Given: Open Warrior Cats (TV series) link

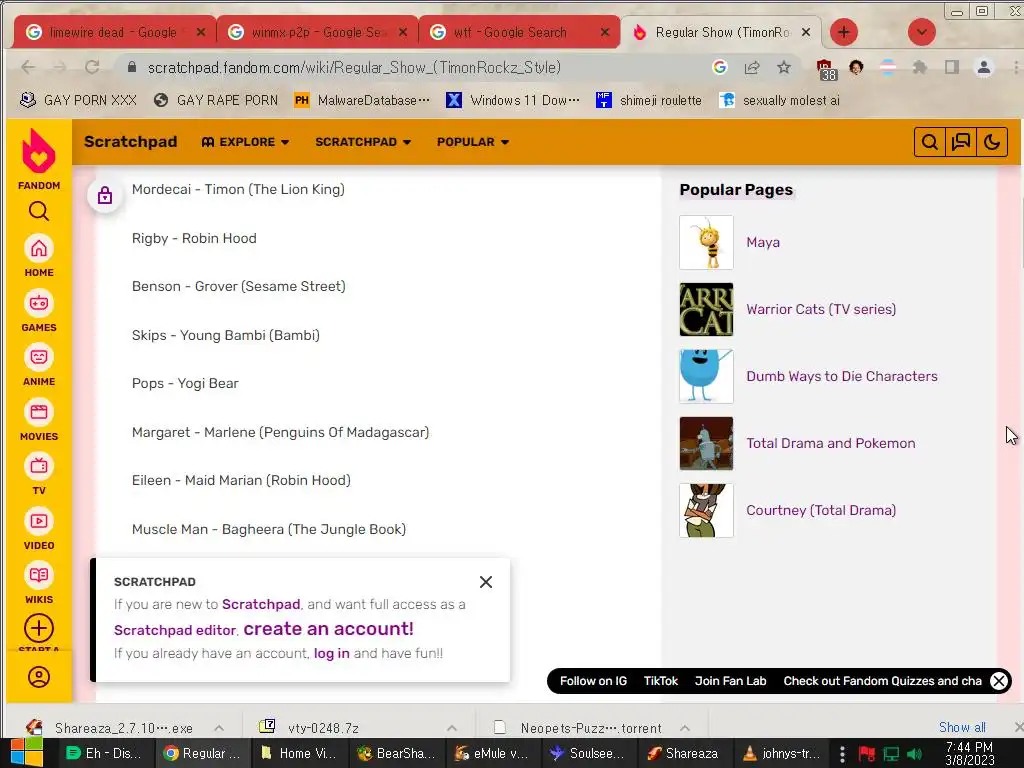Looking at the screenshot, I should (x=821, y=309).
